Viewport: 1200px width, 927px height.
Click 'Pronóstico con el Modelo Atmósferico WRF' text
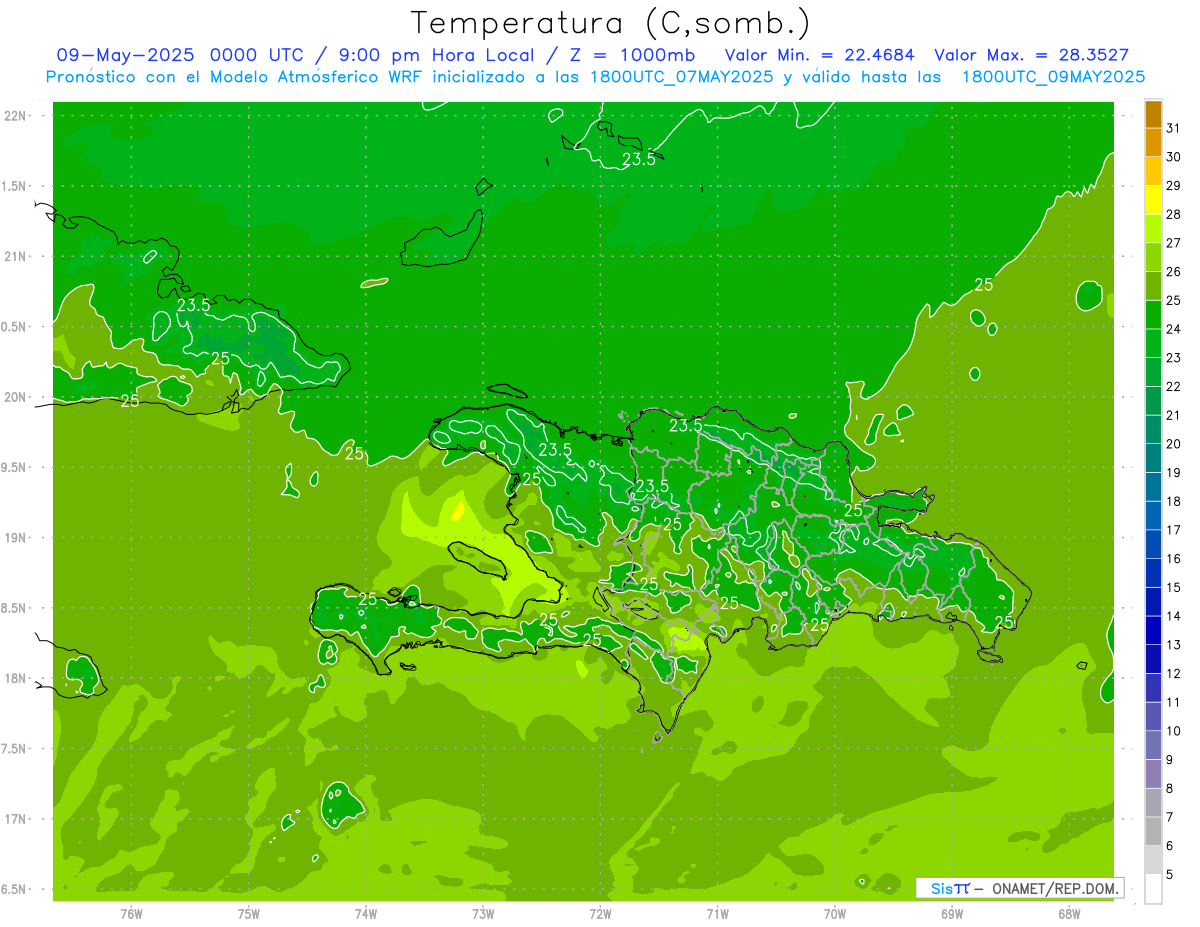235,77
